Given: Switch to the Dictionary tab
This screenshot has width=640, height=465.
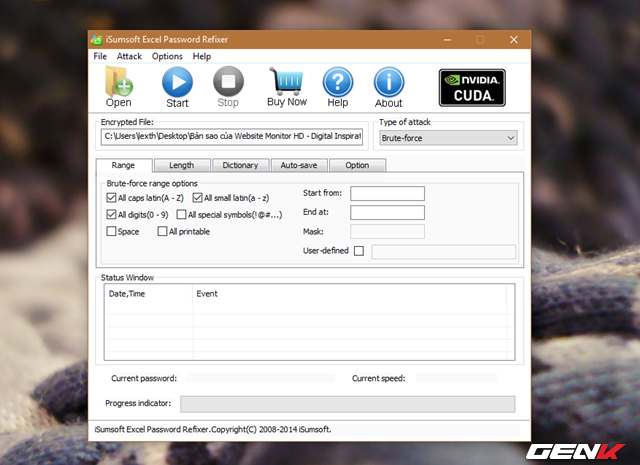Looking at the screenshot, I should pos(240,165).
